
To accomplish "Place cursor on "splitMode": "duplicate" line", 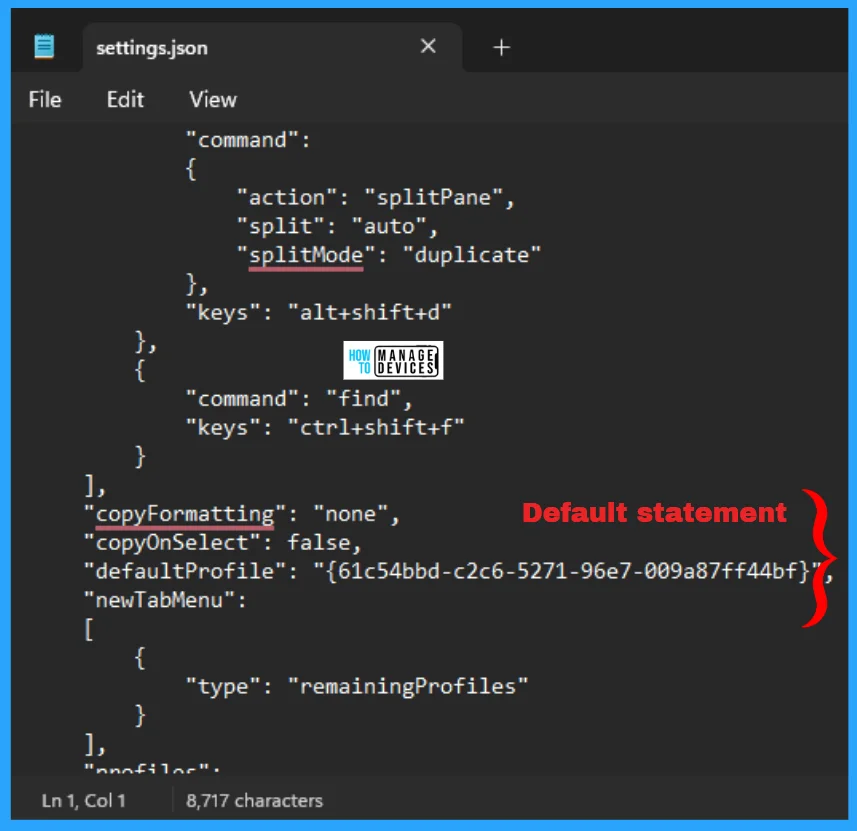I will (389, 255).
